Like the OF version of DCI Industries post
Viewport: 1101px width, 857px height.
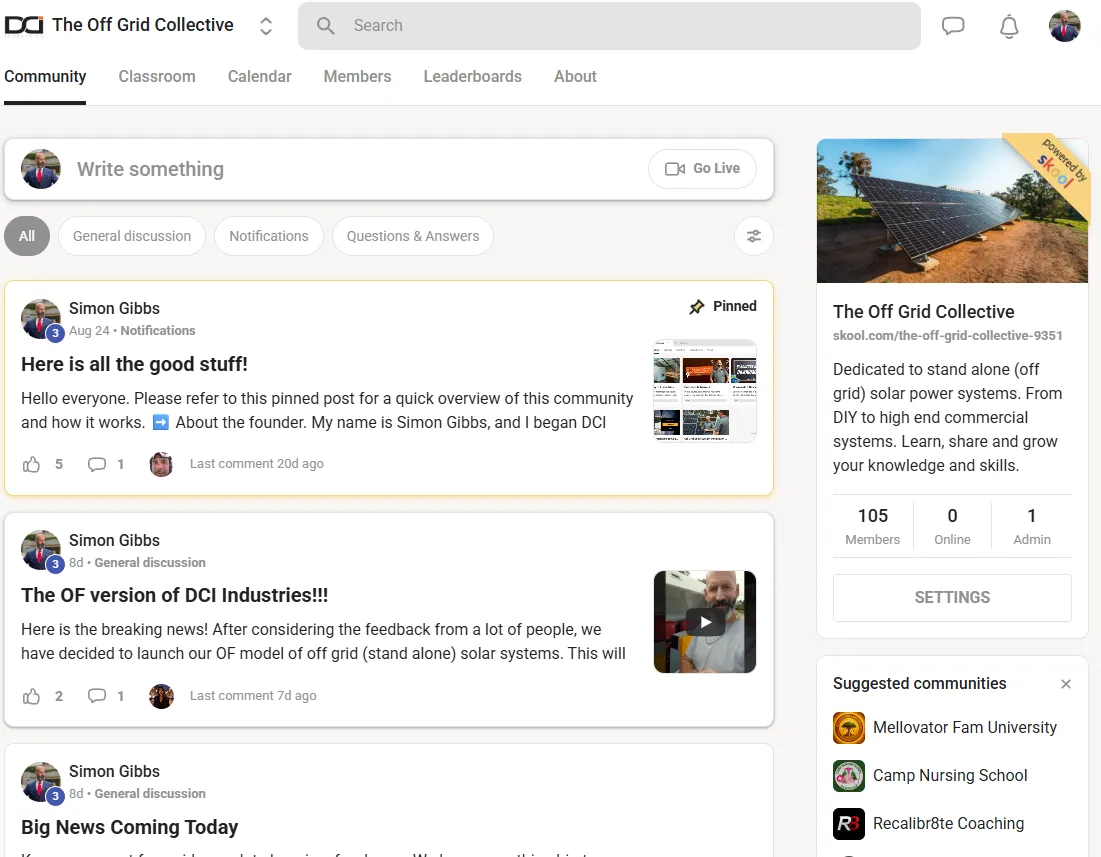click(x=32, y=696)
